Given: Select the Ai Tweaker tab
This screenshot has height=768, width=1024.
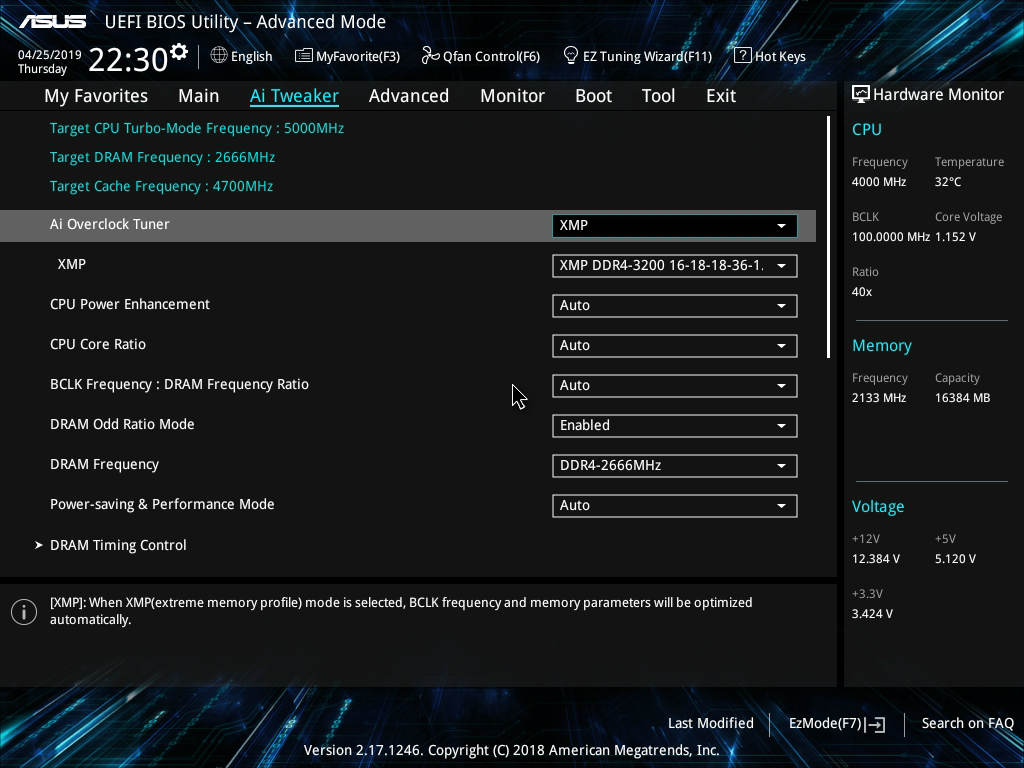Looking at the screenshot, I should (x=294, y=96).
